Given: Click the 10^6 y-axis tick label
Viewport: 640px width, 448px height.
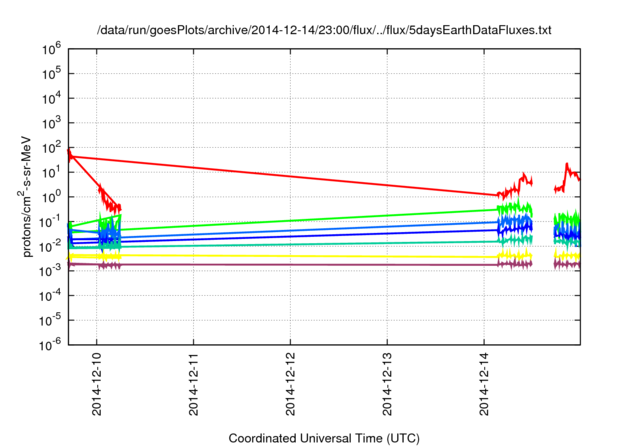Looking at the screenshot, I should click(x=51, y=49).
